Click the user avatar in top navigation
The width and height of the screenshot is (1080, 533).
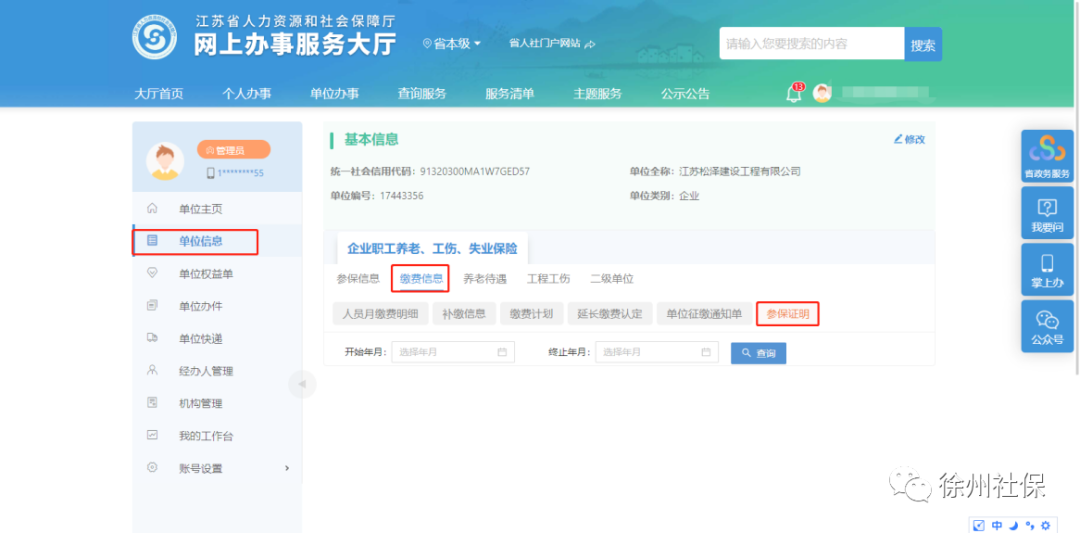(822, 93)
